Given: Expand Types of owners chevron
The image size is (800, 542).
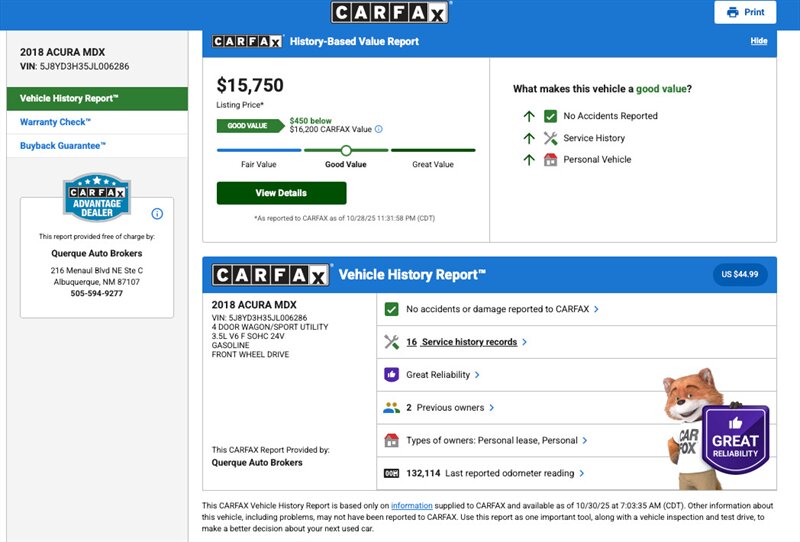Looking at the screenshot, I should click(x=585, y=440).
